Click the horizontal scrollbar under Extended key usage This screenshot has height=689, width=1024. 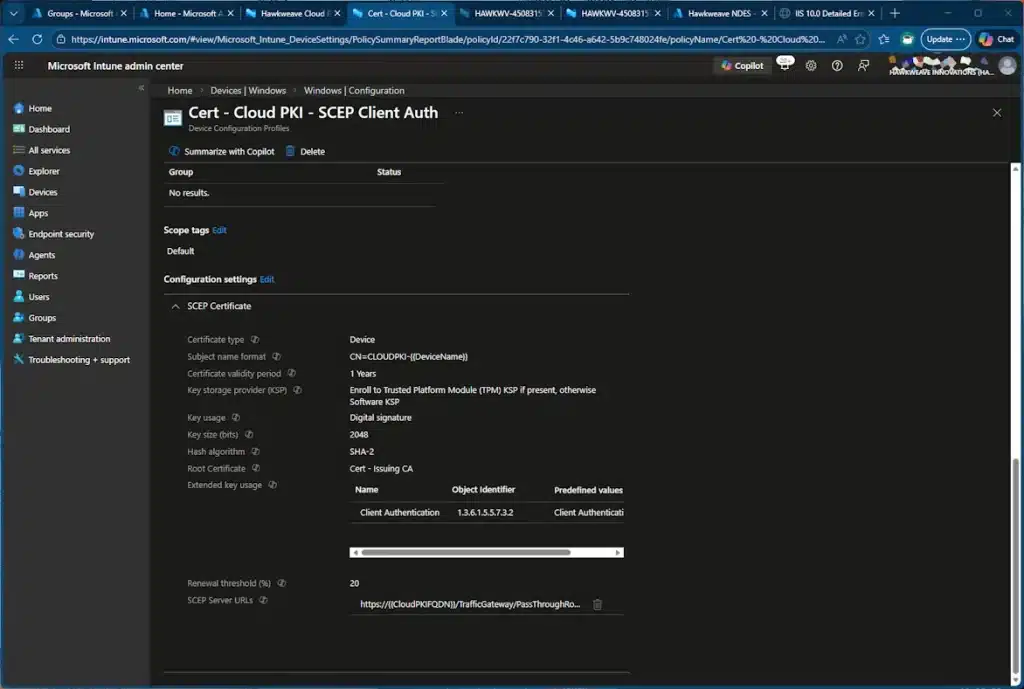(465, 552)
